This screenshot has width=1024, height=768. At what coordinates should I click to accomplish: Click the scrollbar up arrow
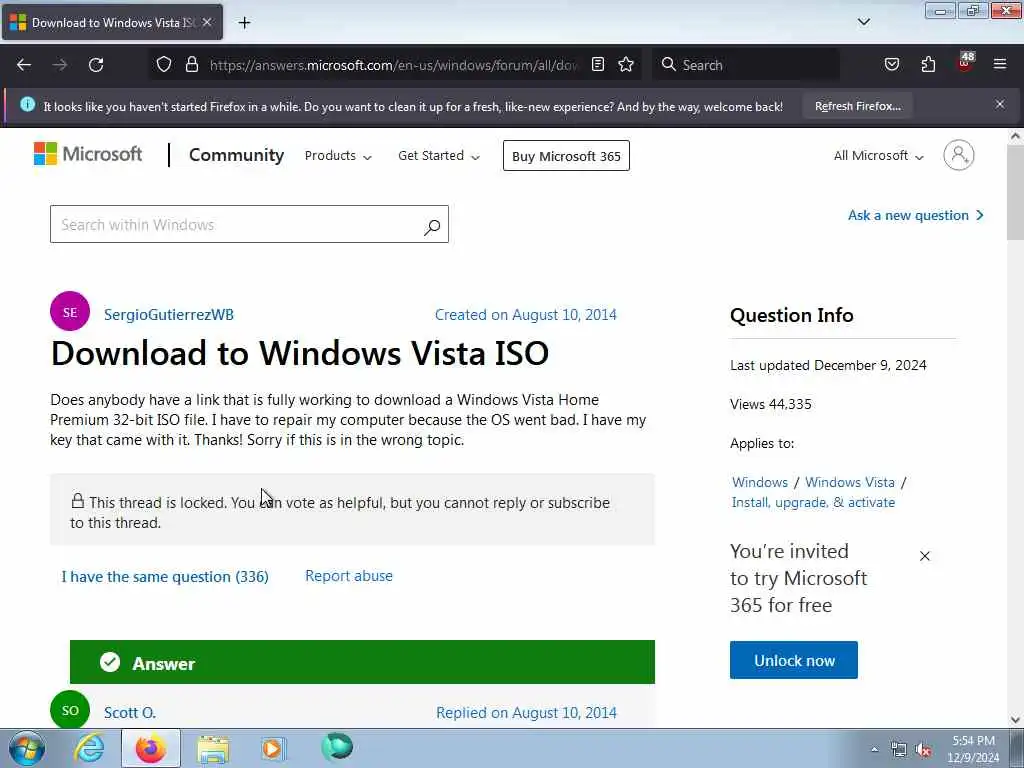pyautogui.click(x=1015, y=136)
